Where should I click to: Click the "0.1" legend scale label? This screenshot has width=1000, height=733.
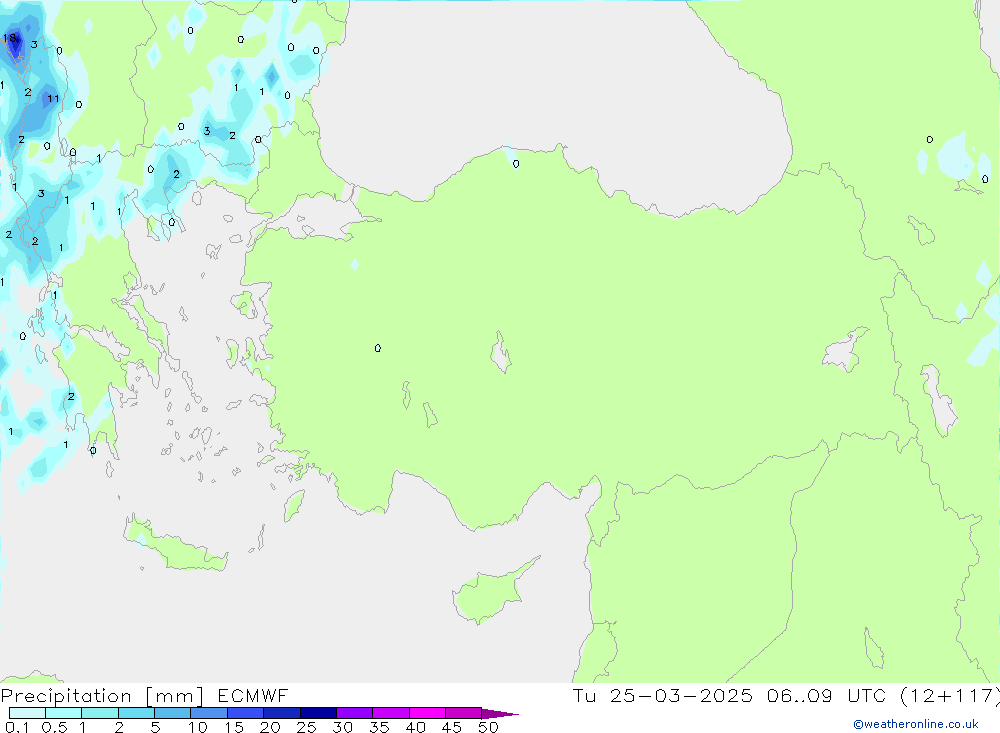[x=17, y=727]
